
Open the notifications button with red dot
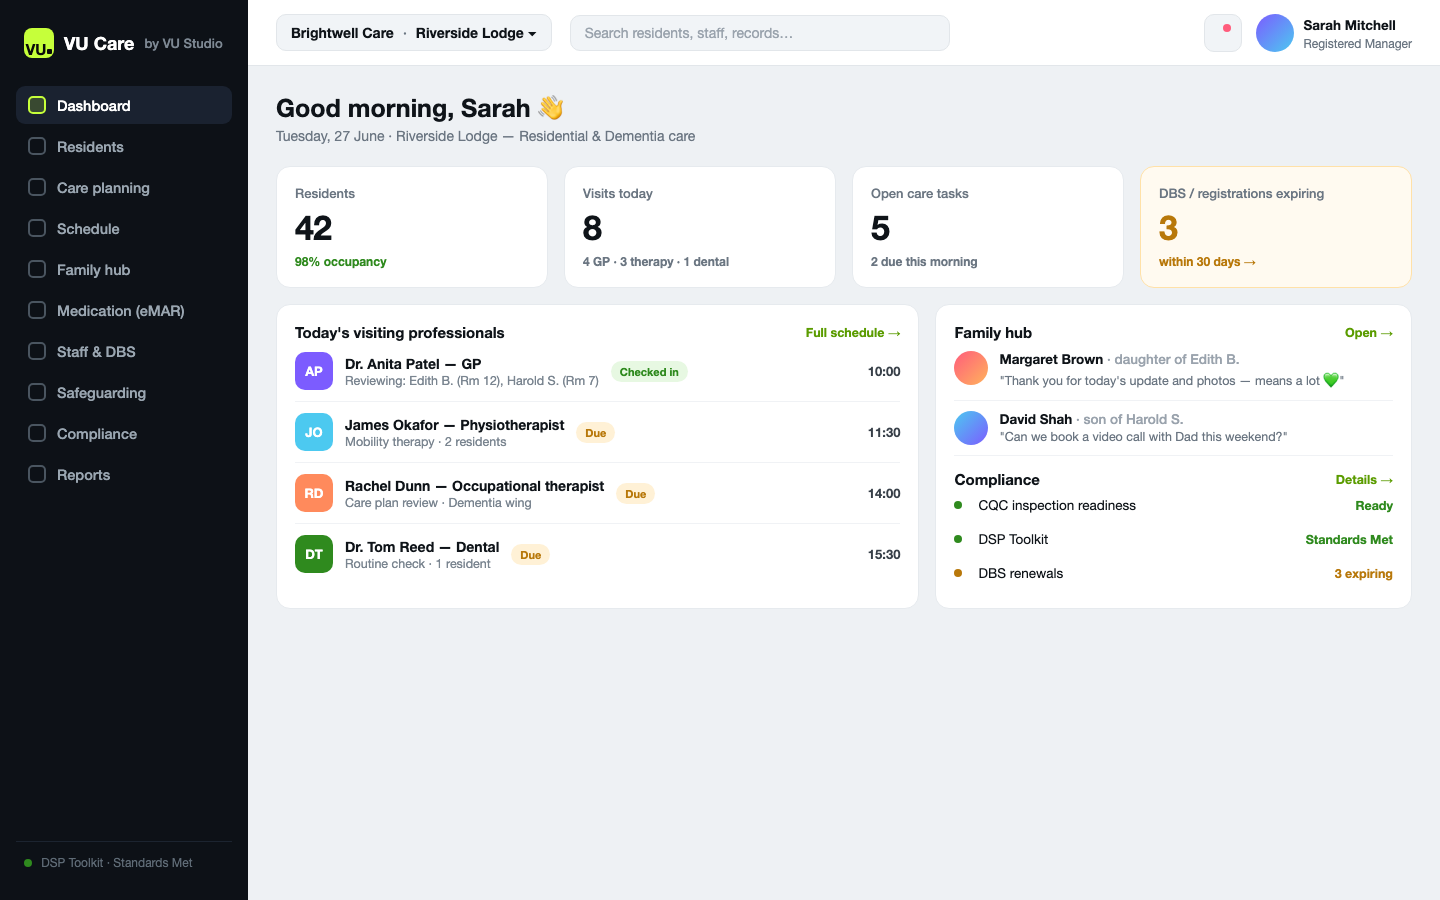1223,33
